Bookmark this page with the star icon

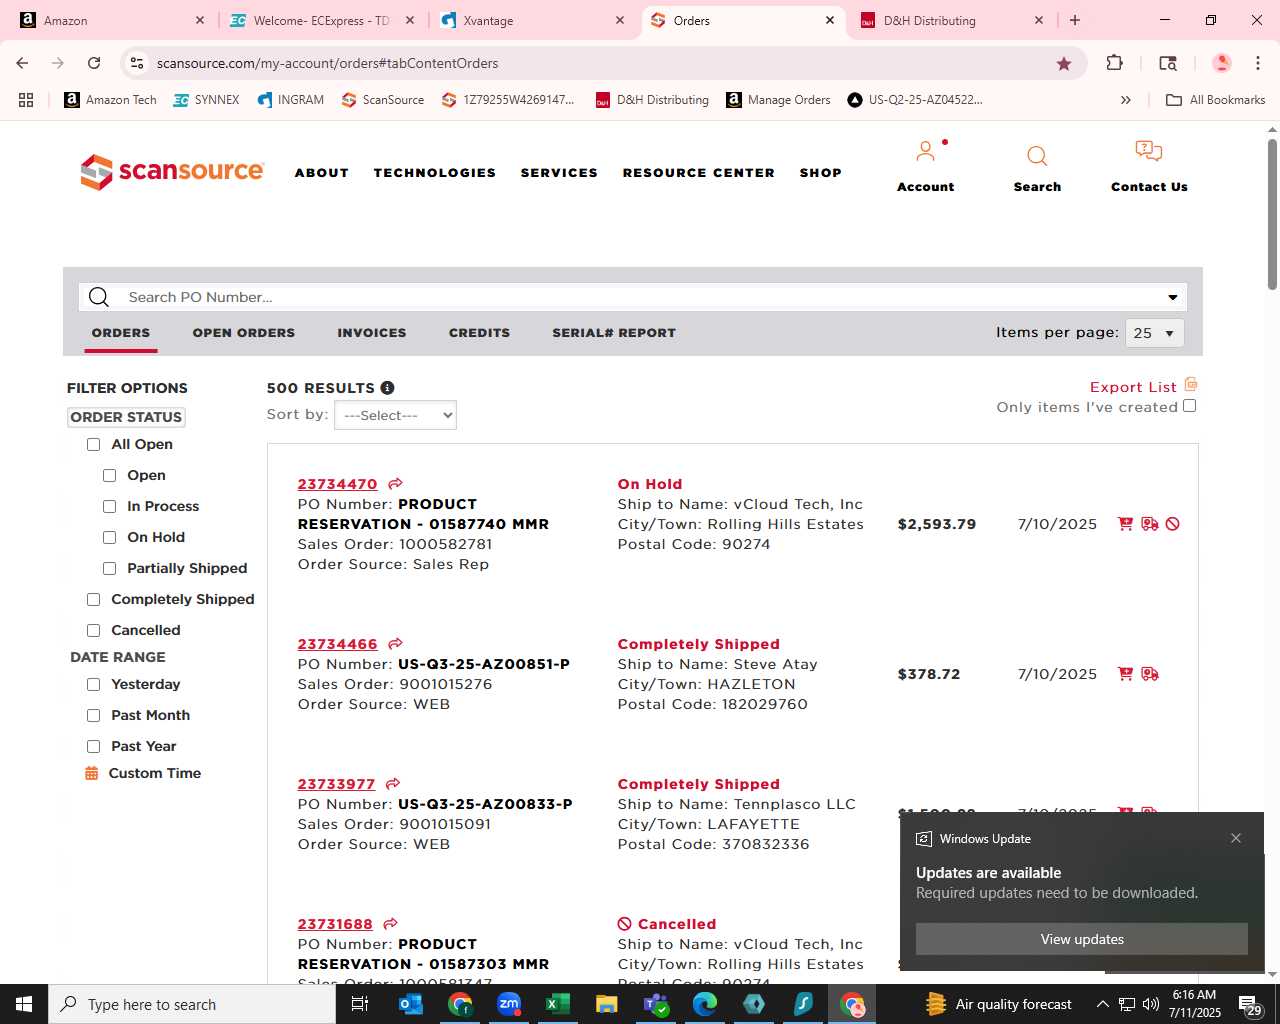click(x=1064, y=63)
